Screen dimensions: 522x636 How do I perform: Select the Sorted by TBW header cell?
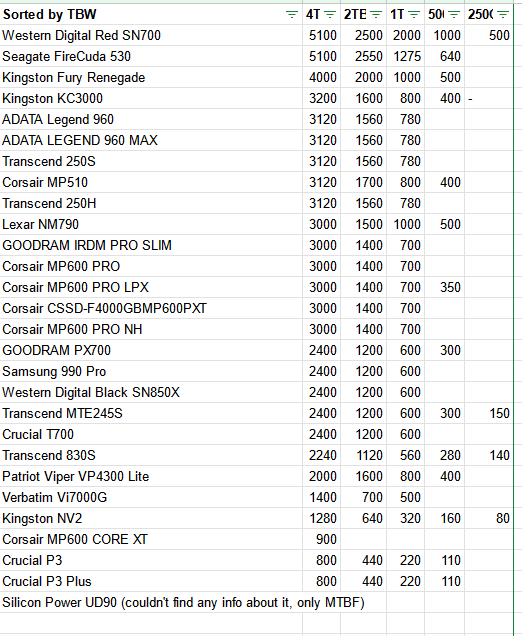(x=151, y=15)
